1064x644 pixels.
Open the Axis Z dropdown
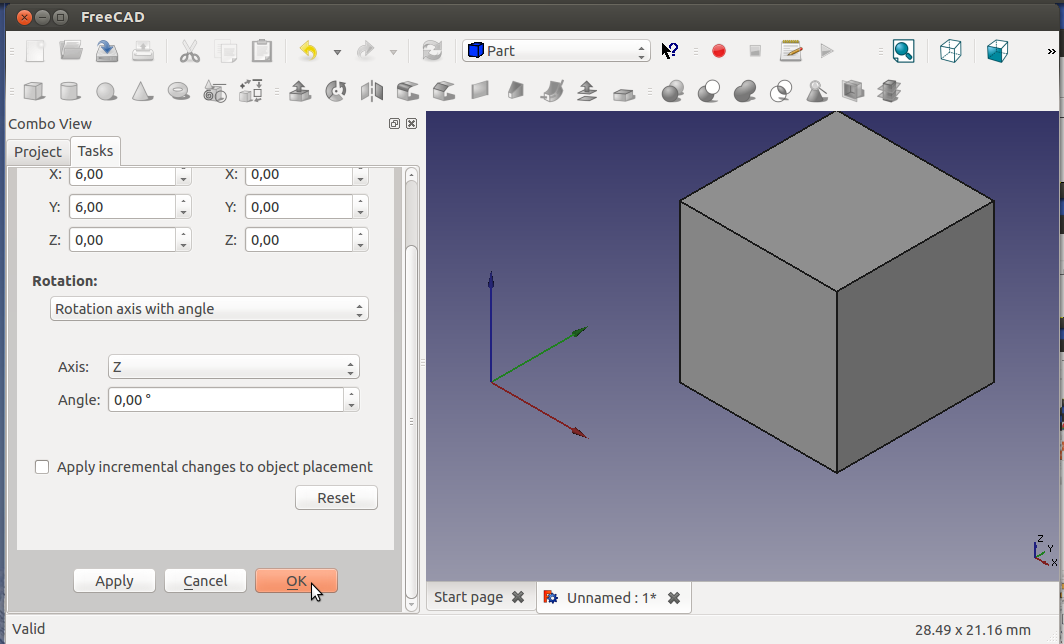click(x=233, y=367)
